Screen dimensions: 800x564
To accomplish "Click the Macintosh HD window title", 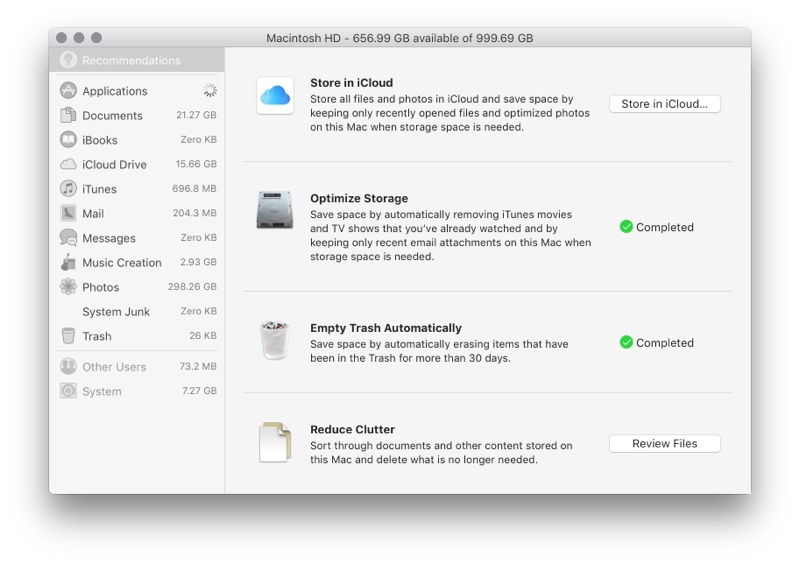I will pos(399,38).
